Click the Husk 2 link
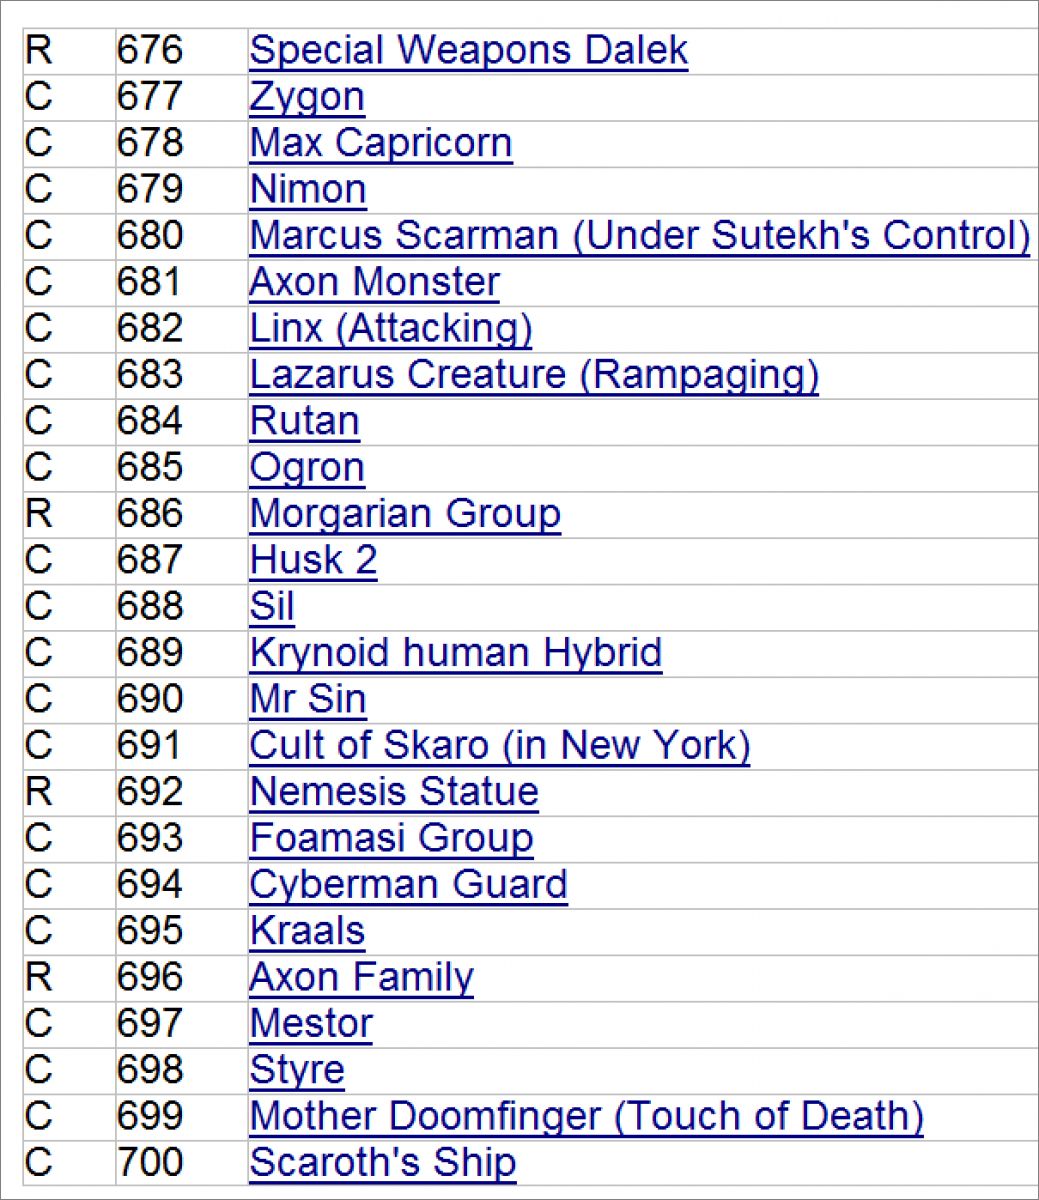Image resolution: width=1039 pixels, height=1200 pixels. click(313, 560)
